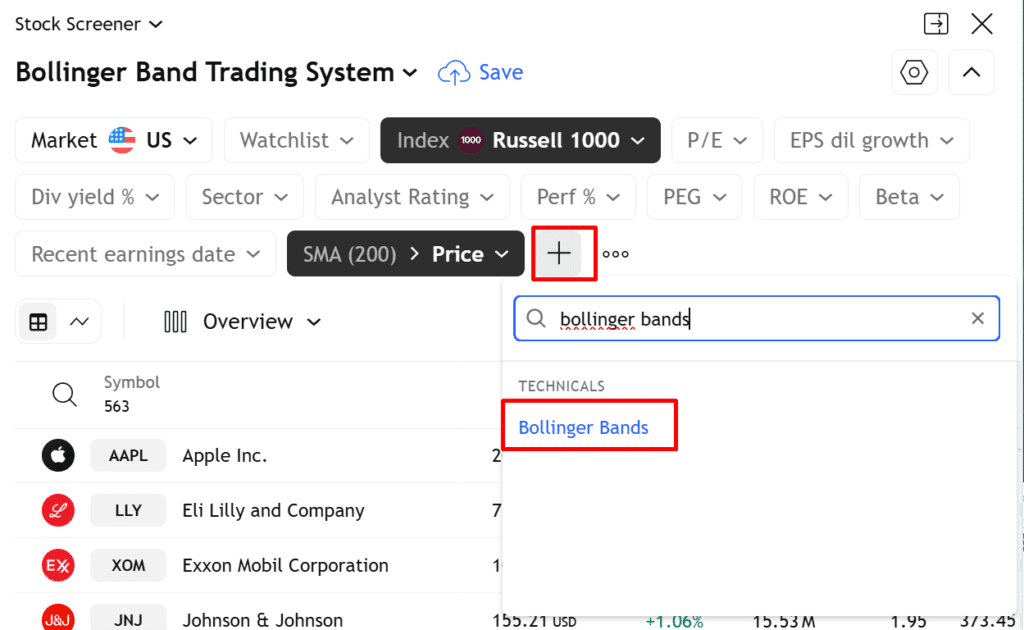The width and height of the screenshot is (1024, 630).
Task: Click into the filter search field
Action: [x=750, y=318]
